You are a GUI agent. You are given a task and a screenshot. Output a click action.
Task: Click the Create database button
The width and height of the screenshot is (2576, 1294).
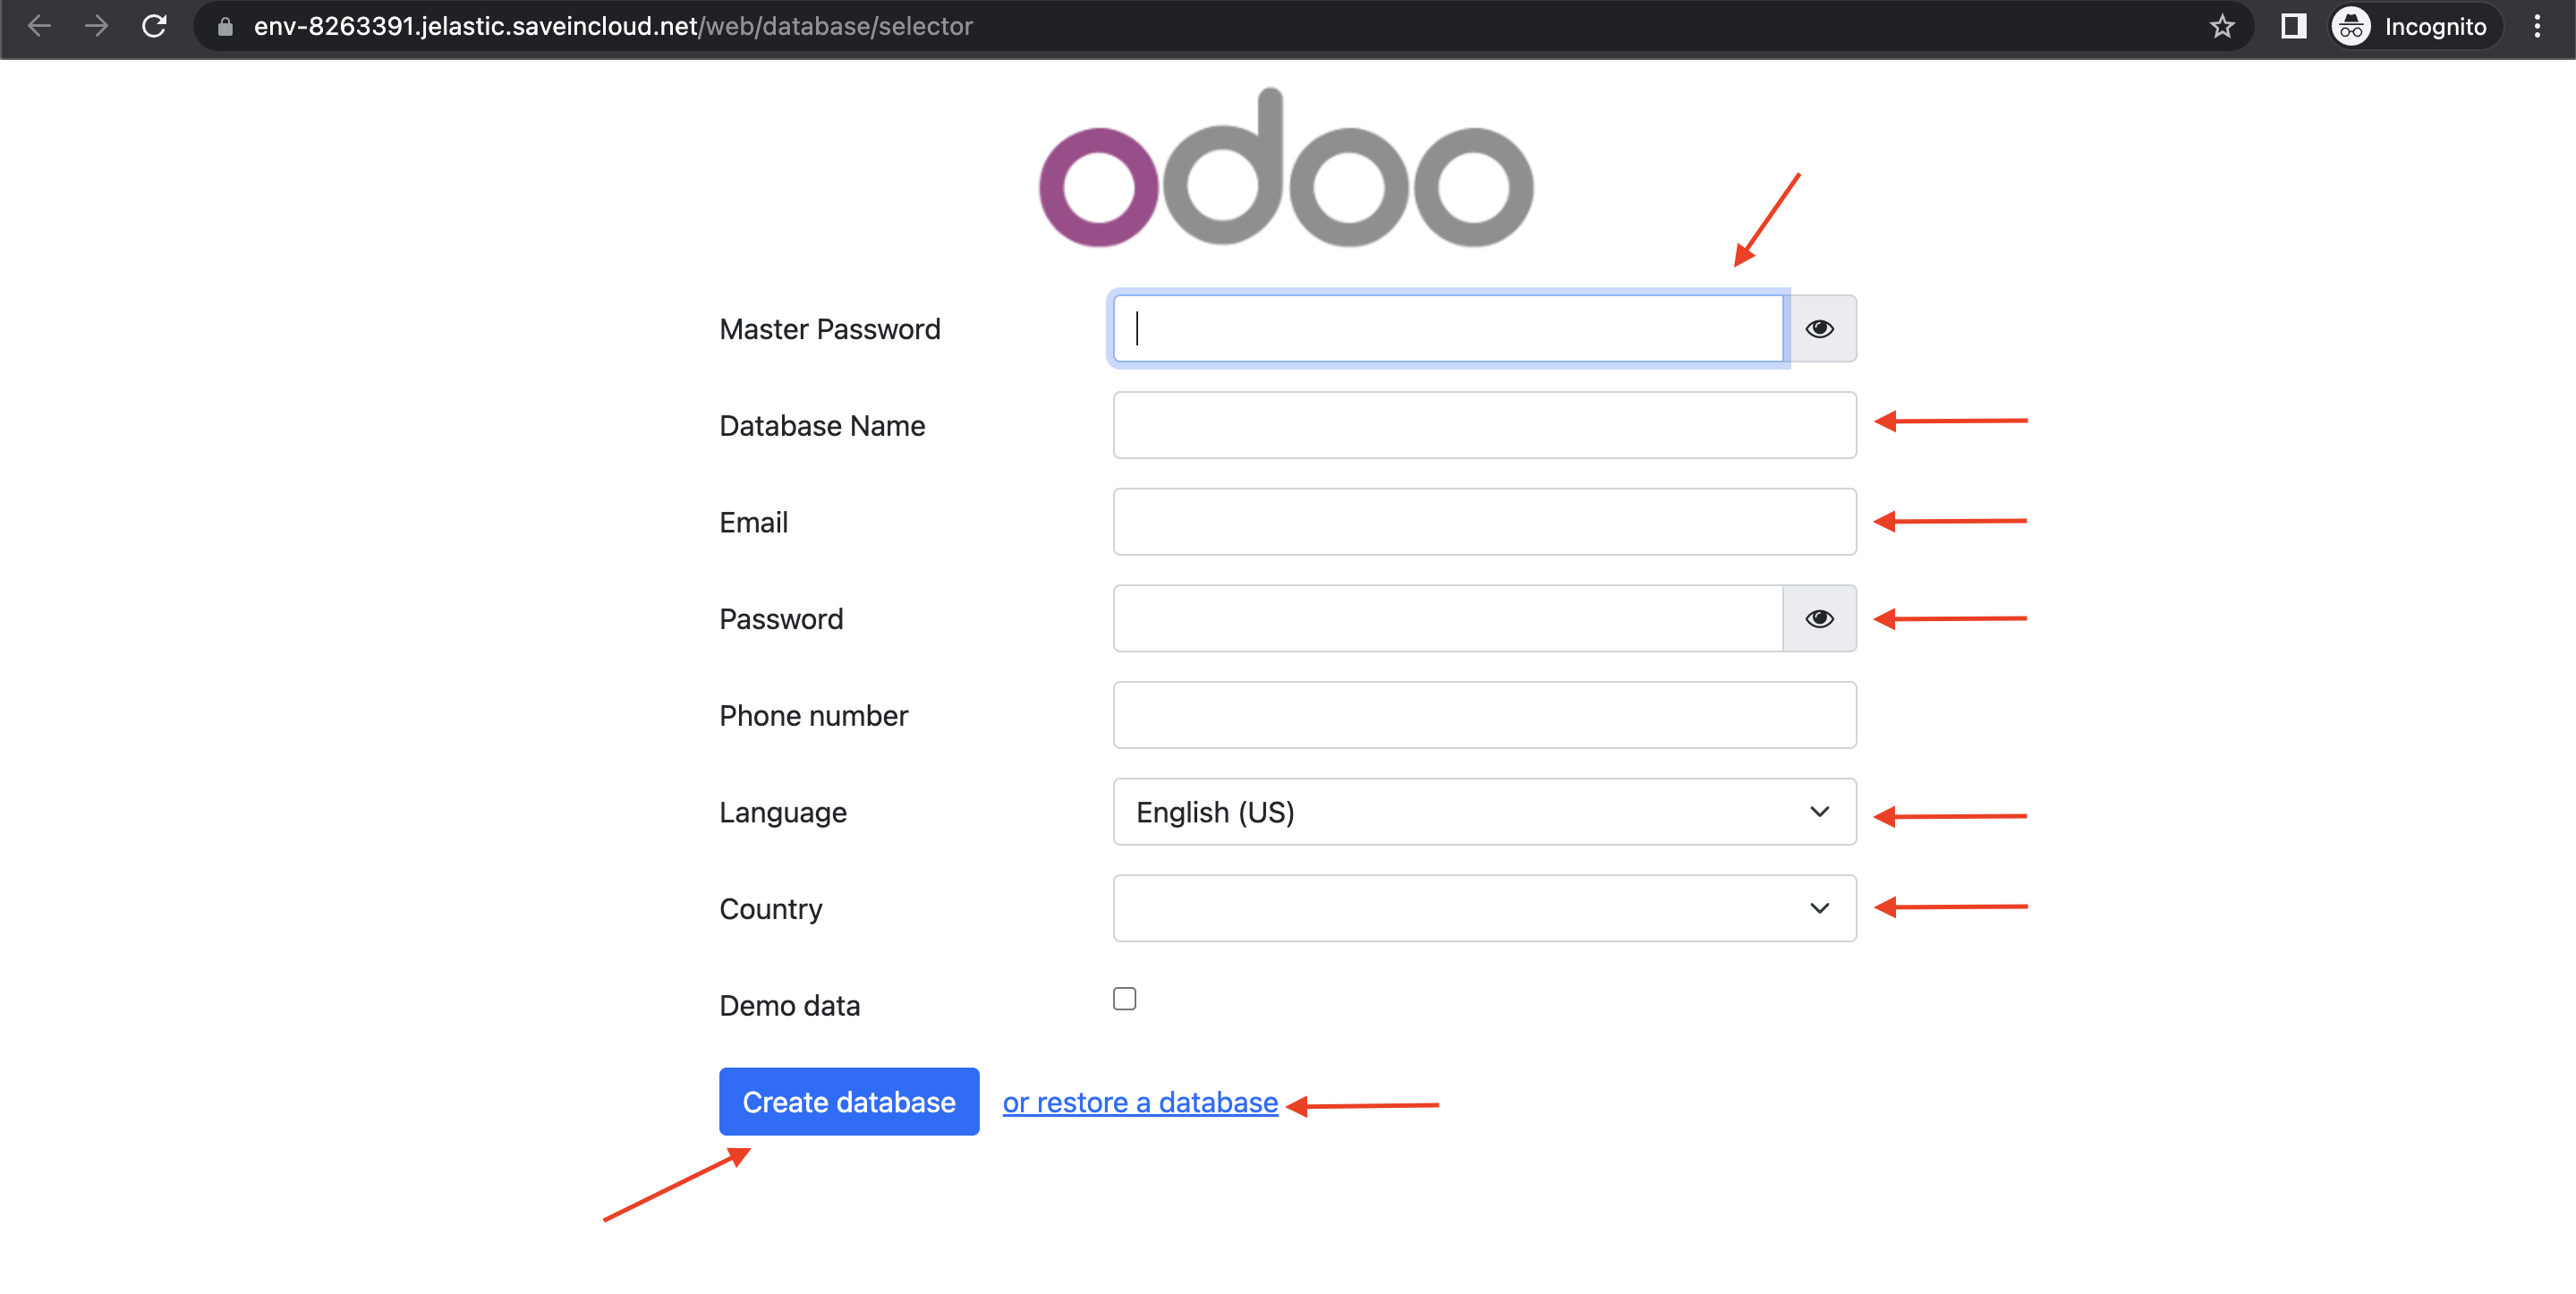(848, 1101)
